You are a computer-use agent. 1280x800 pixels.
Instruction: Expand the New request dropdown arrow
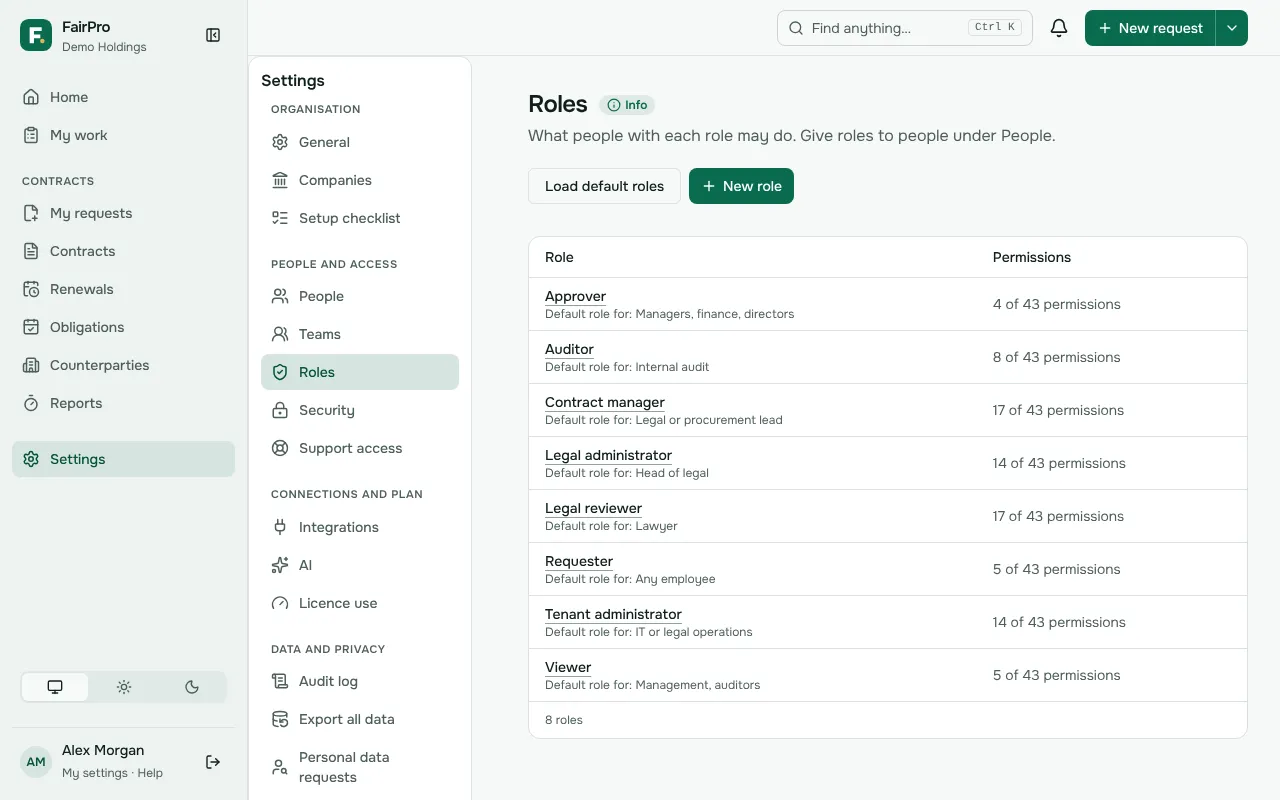(1232, 28)
